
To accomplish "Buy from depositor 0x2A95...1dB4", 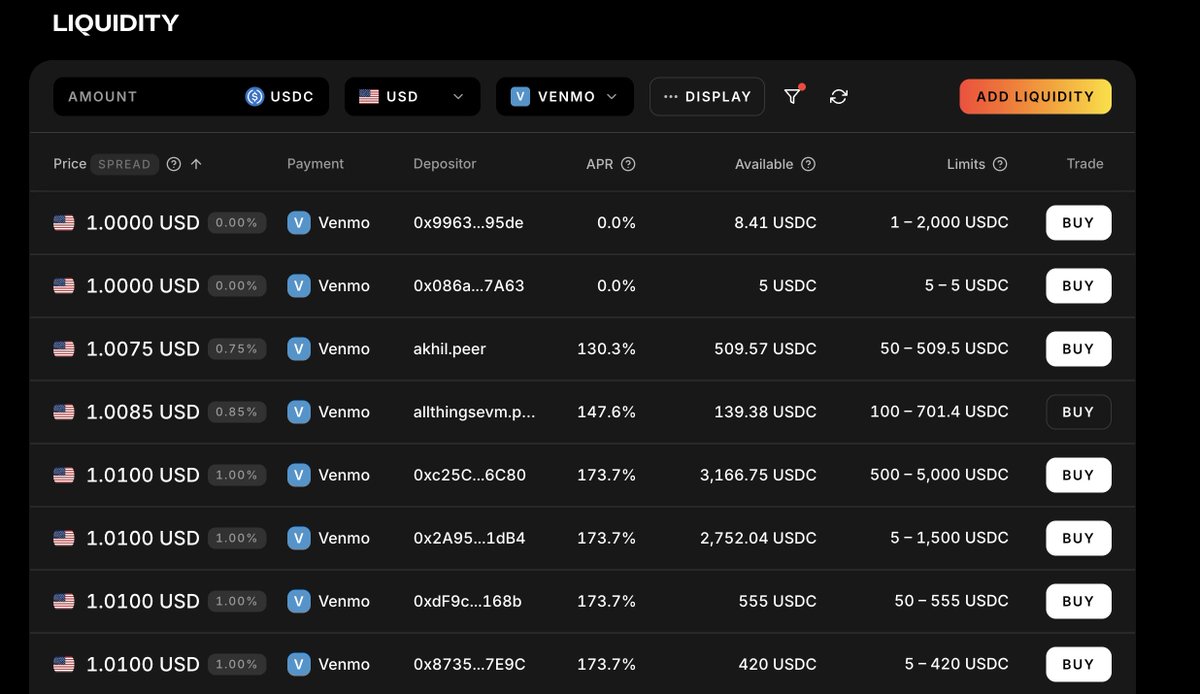I will click(1078, 537).
